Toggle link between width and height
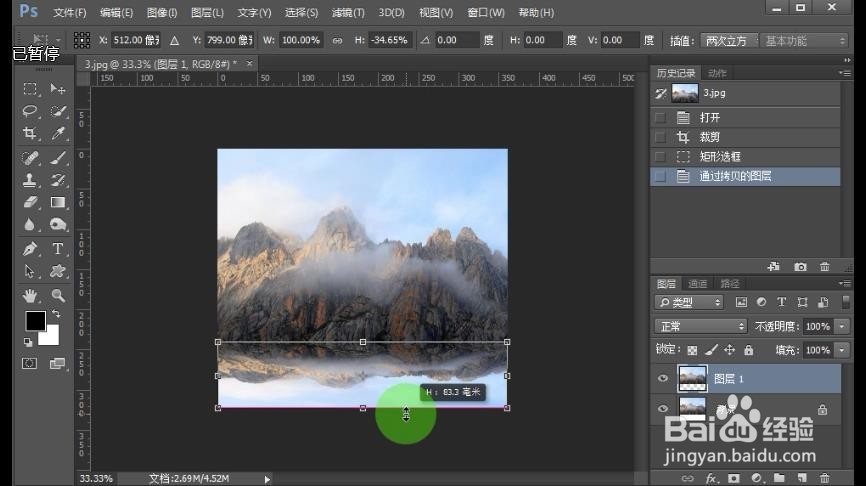Screen dimensions: 866x486 click(337, 40)
